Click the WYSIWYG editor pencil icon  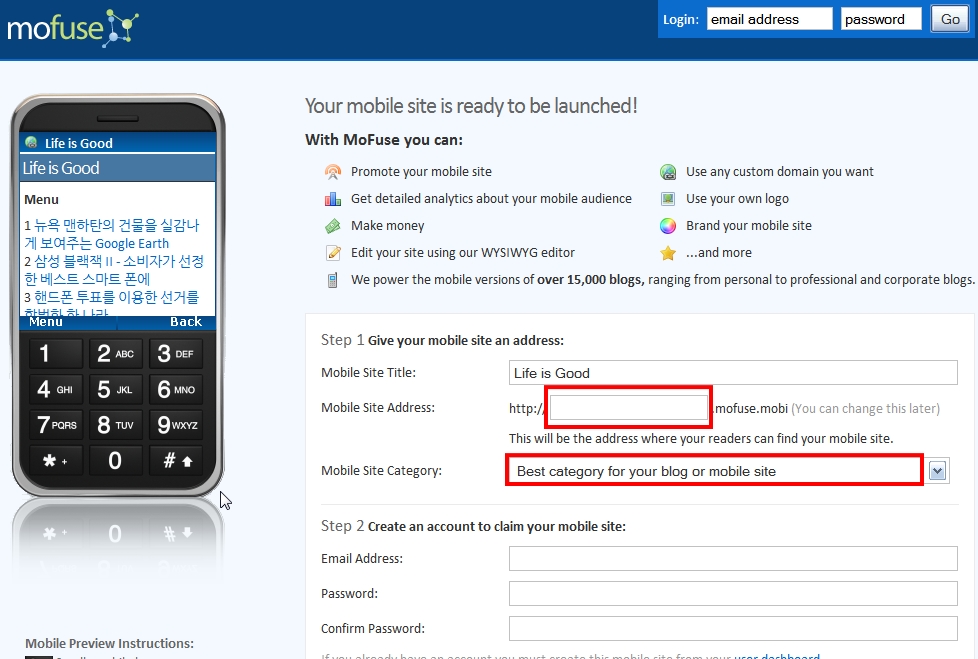pos(333,253)
